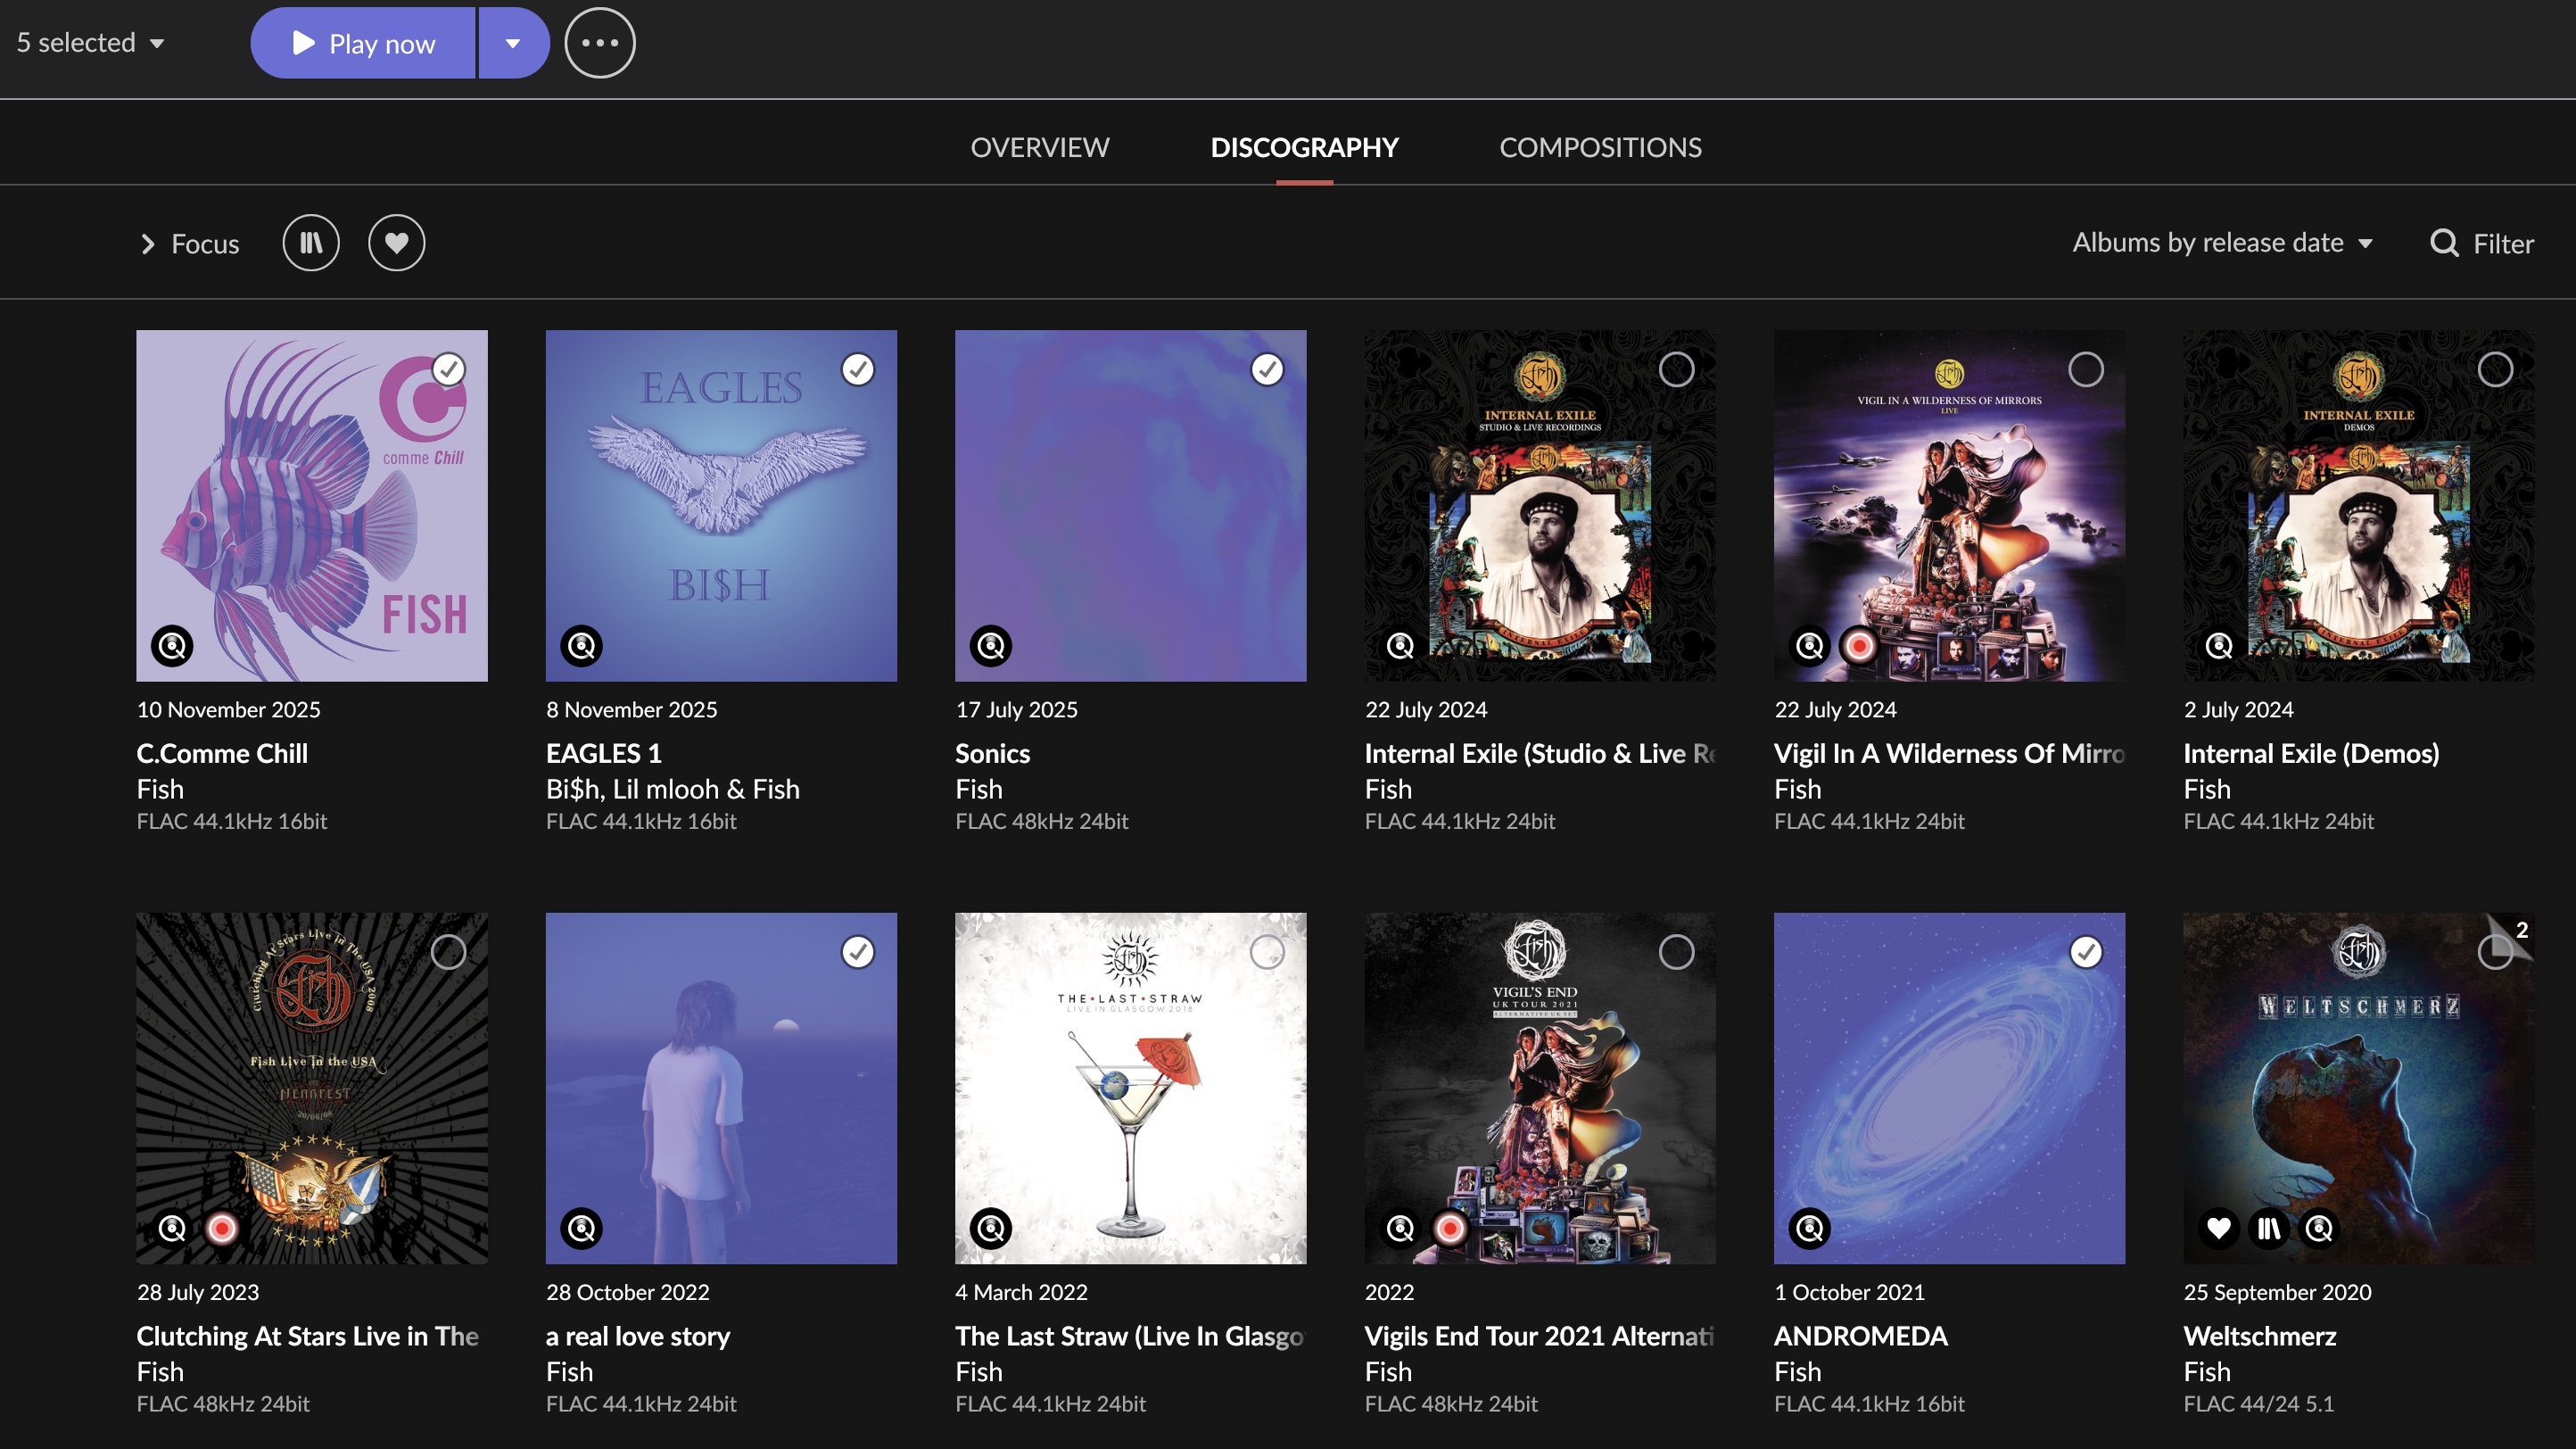Click the Filter magnifier icon
Viewport: 2576px width, 1449px height.
pyautogui.click(x=2444, y=243)
